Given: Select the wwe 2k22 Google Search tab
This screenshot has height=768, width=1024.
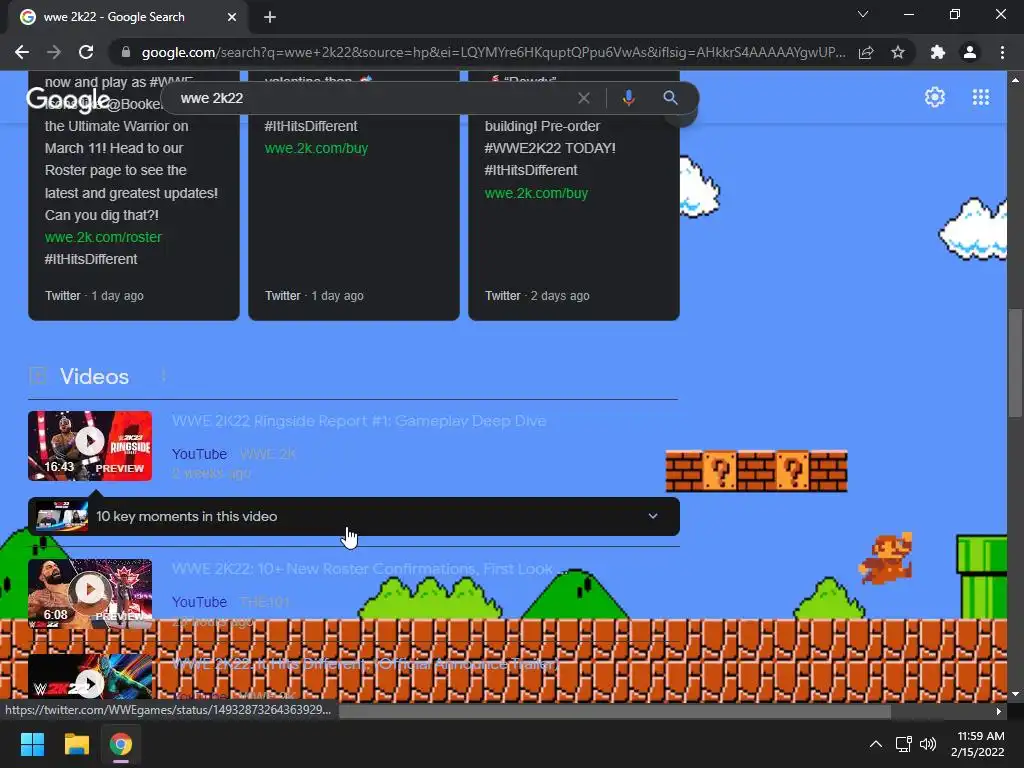Looking at the screenshot, I should click(x=129, y=17).
